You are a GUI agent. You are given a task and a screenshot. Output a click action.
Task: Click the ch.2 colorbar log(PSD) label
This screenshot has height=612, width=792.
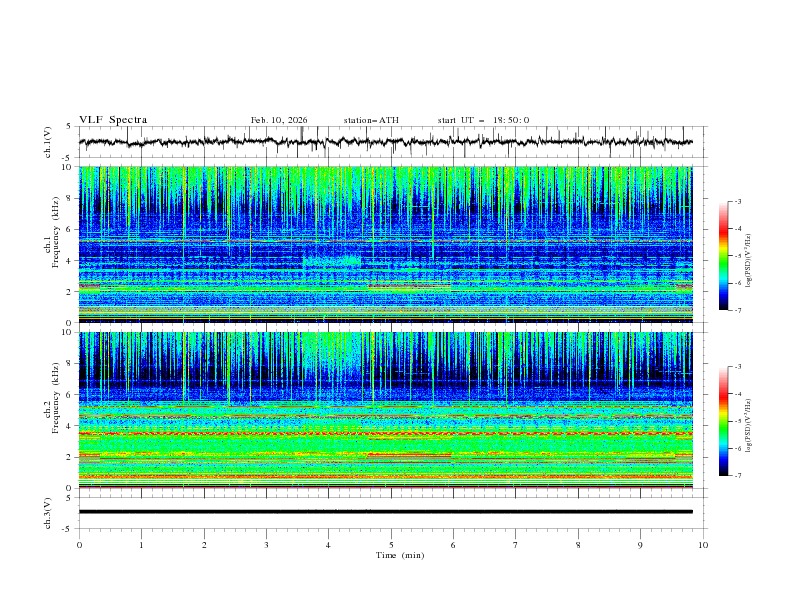[749, 426]
